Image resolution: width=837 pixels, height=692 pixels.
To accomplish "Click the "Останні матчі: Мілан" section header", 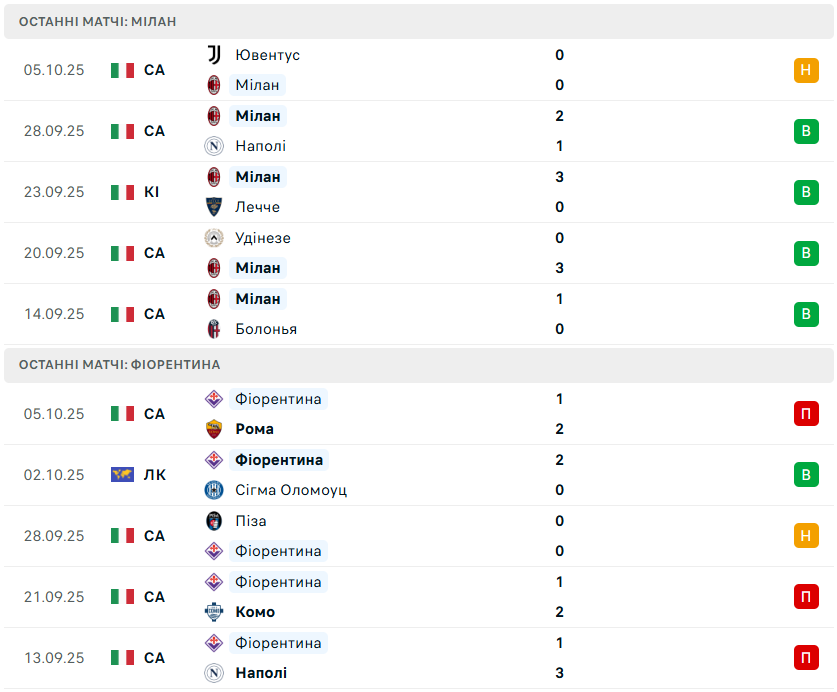I will point(98,21).
